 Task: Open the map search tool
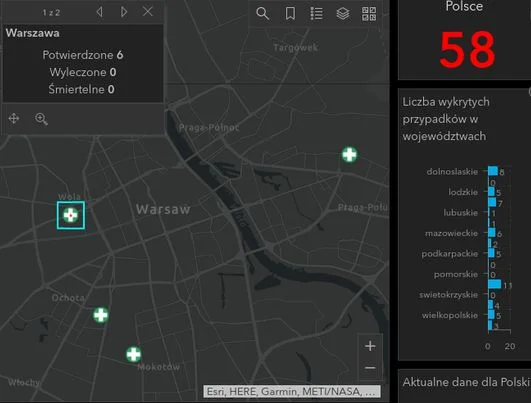pyautogui.click(x=262, y=14)
